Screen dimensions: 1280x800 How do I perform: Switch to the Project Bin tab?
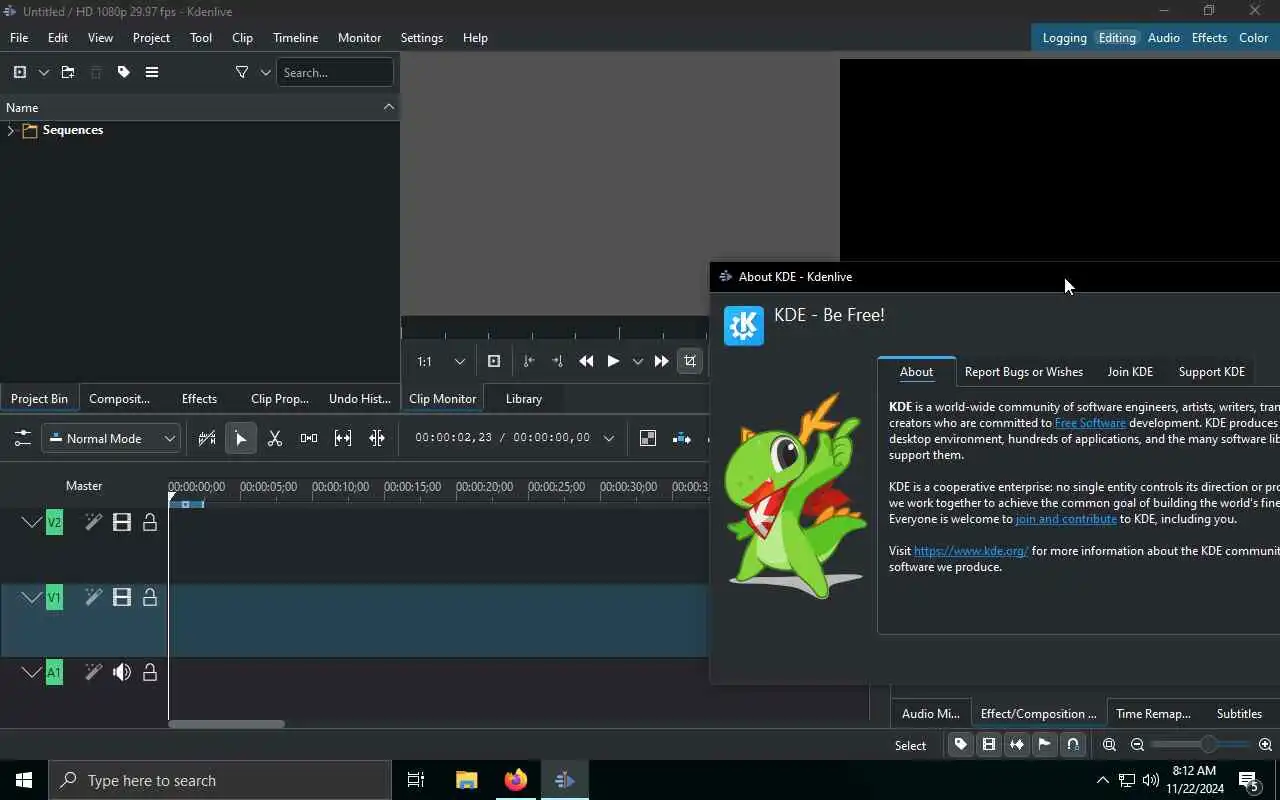[x=39, y=398]
